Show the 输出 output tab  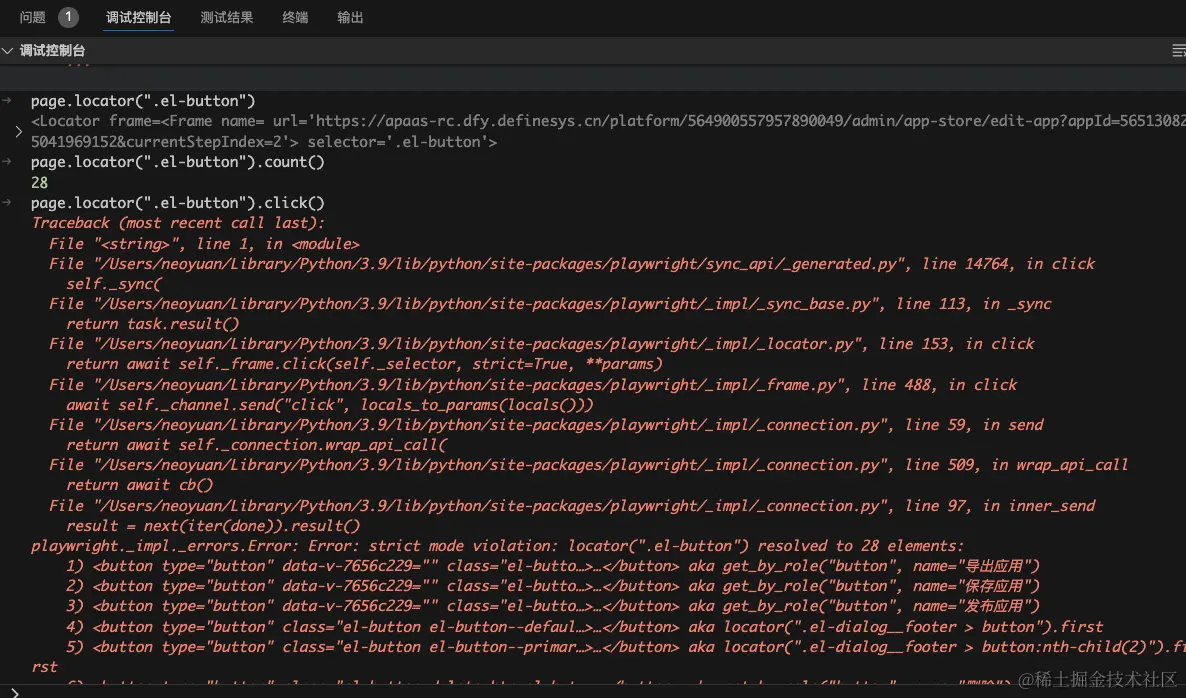click(350, 17)
